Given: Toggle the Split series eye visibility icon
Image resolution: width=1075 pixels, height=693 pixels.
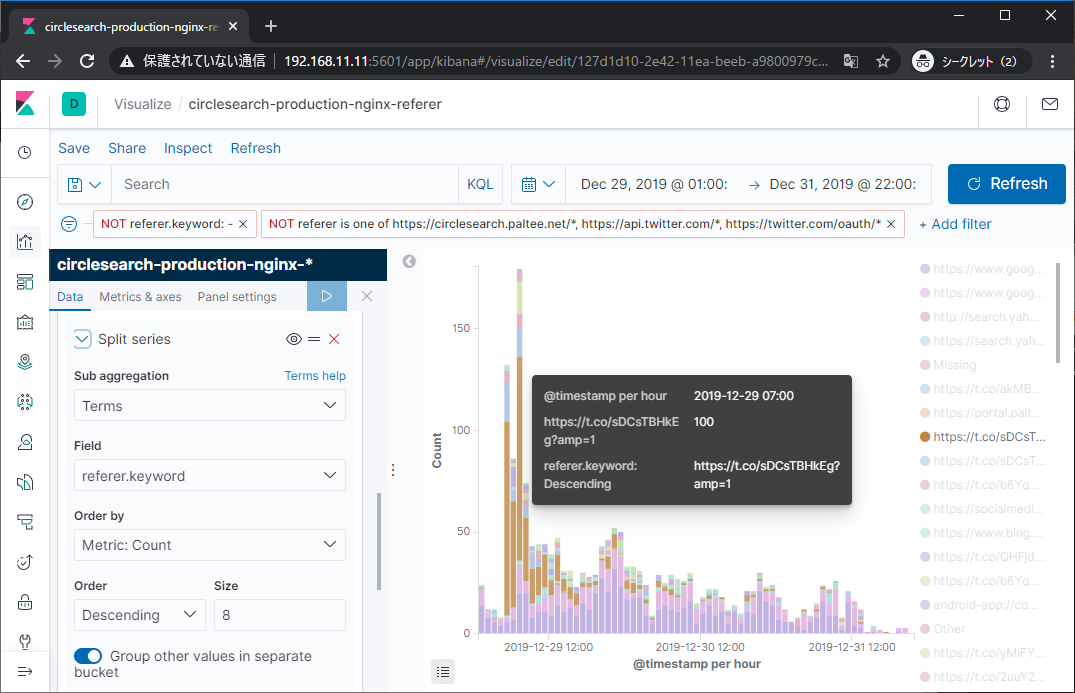Looking at the screenshot, I should tap(293, 339).
